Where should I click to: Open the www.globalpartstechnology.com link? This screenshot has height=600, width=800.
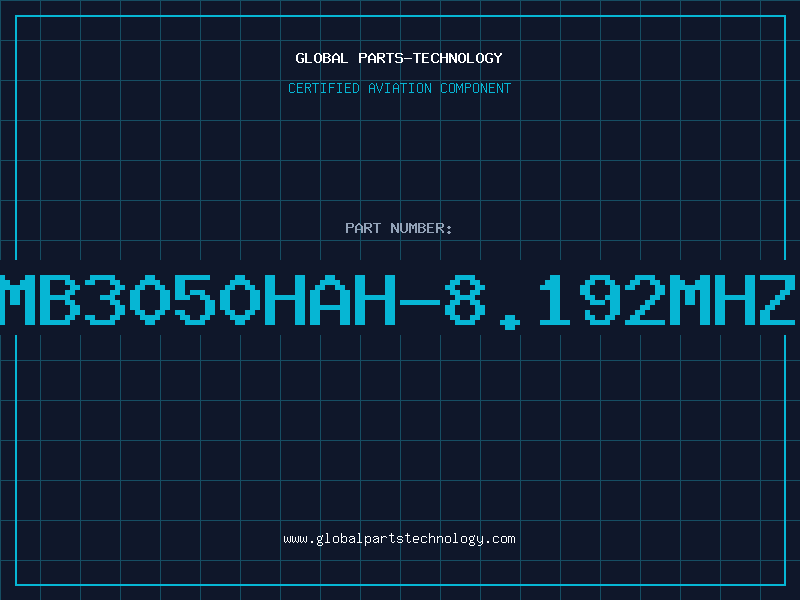point(399,539)
